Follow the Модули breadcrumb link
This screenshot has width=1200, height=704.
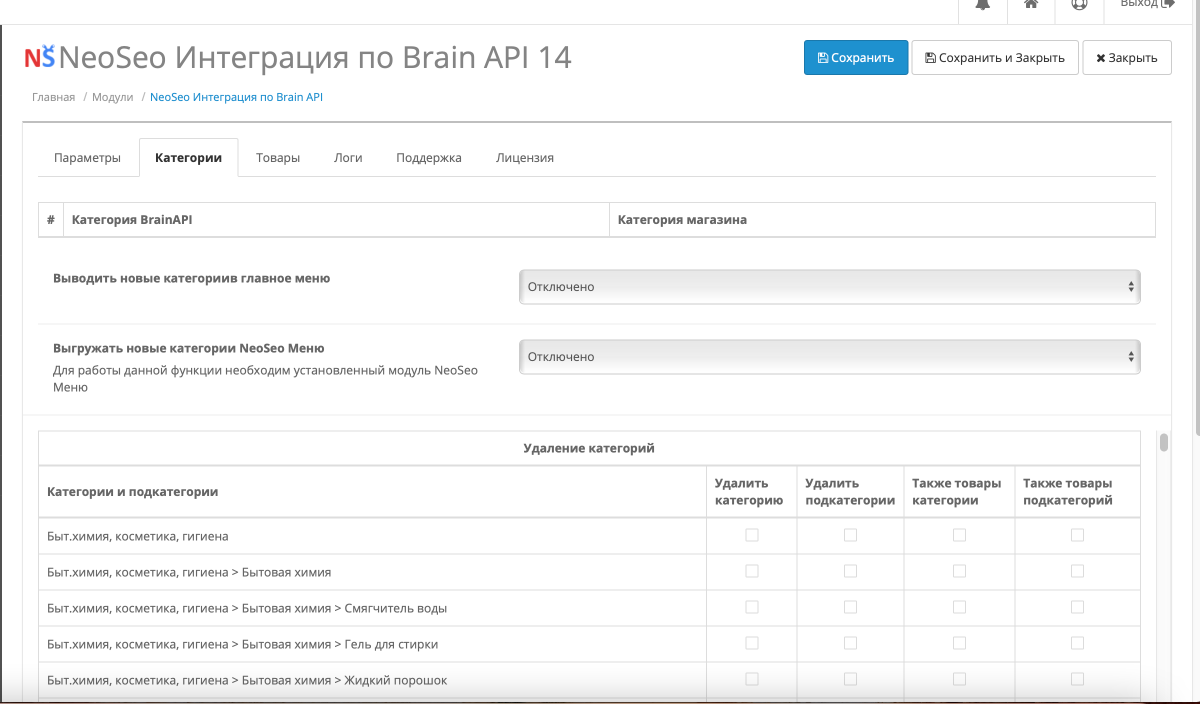(x=113, y=98)
